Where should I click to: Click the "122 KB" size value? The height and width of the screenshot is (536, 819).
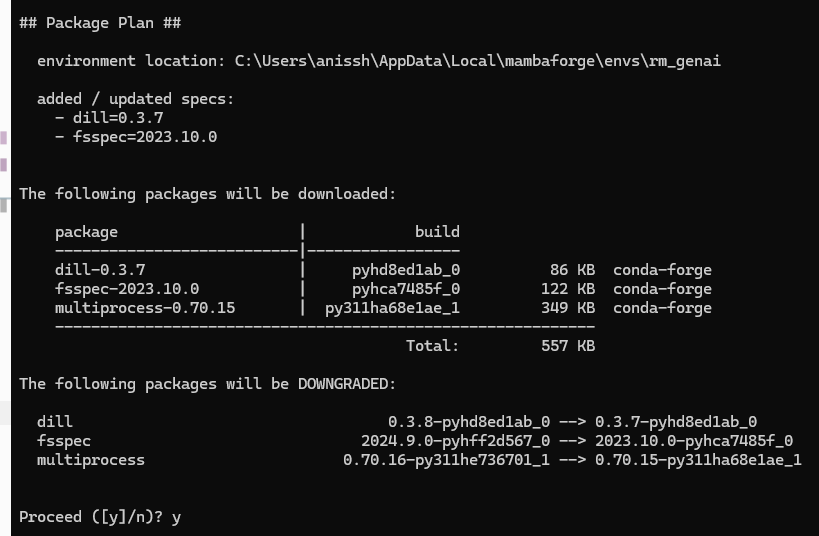pyautogui.click(x=568, y=289)
